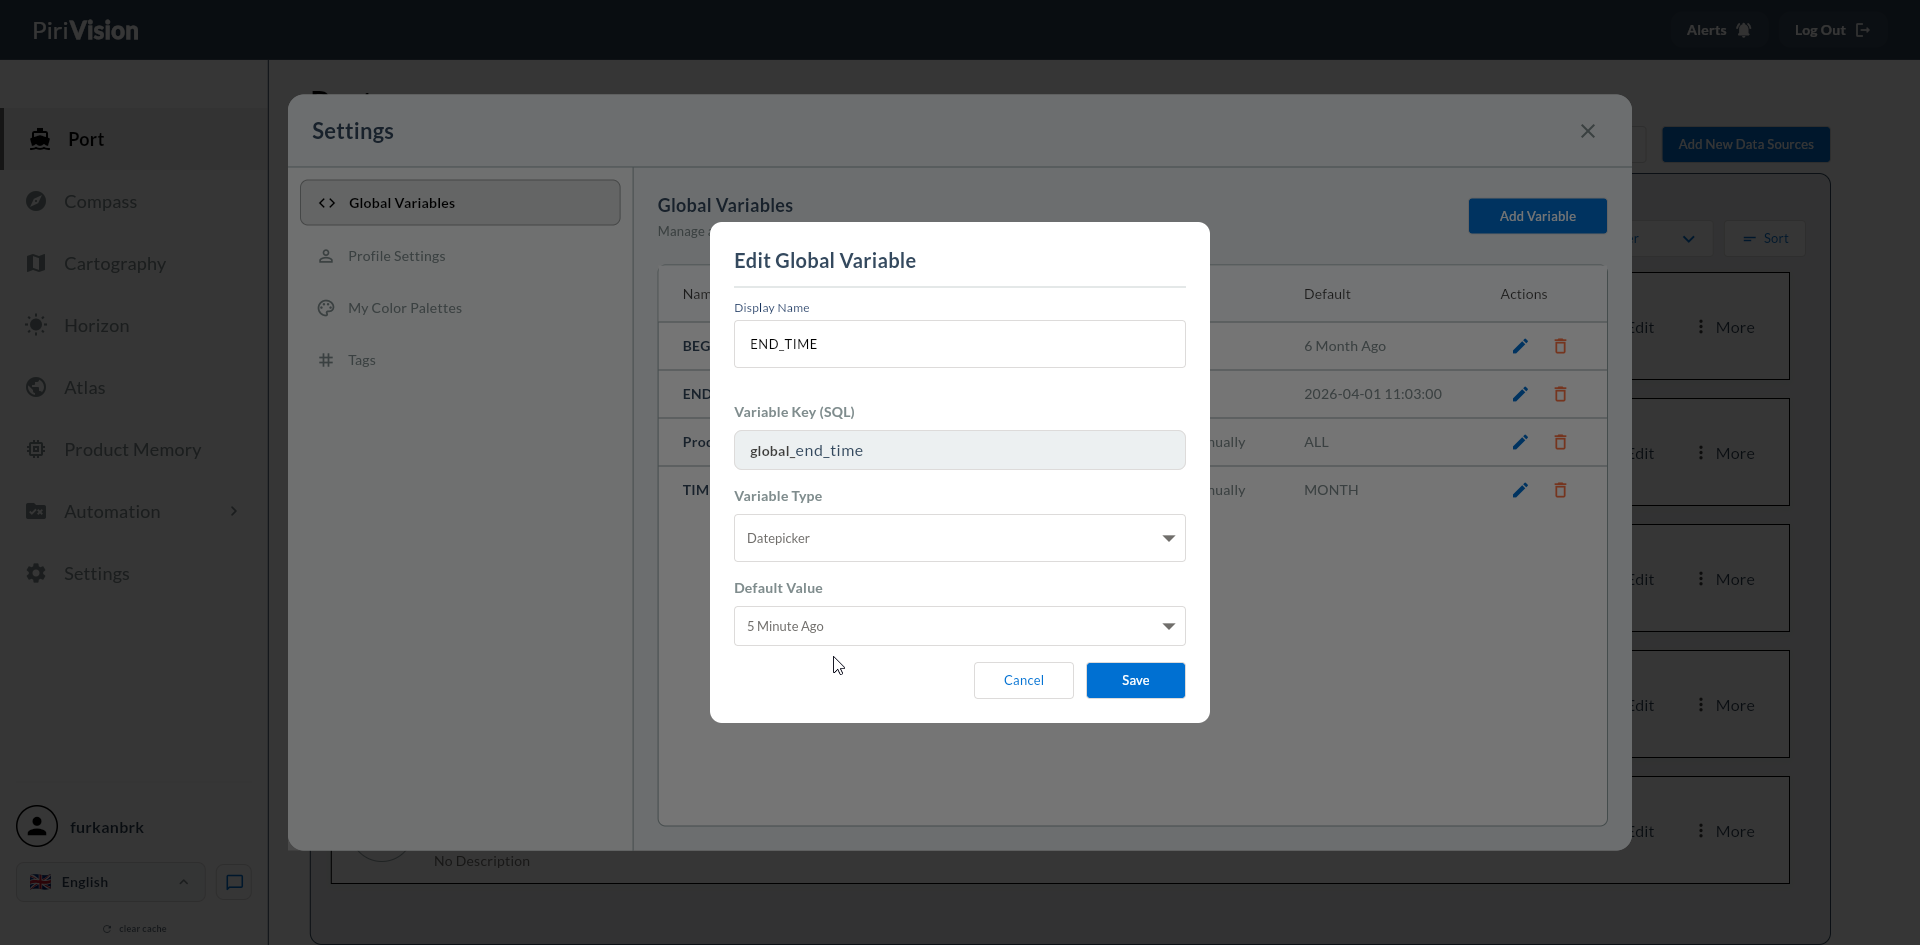The image size is (1920, 945).
Task: Click the Product Memory label in the sidebar
Action: (x=133, y=449)
